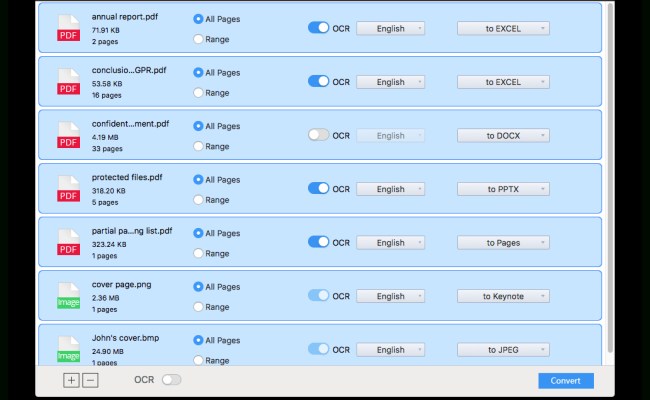Open English language dropdown for conclusio...GPR.pdf
Viewport: 650px width, 400px height.
click(390, 82)
